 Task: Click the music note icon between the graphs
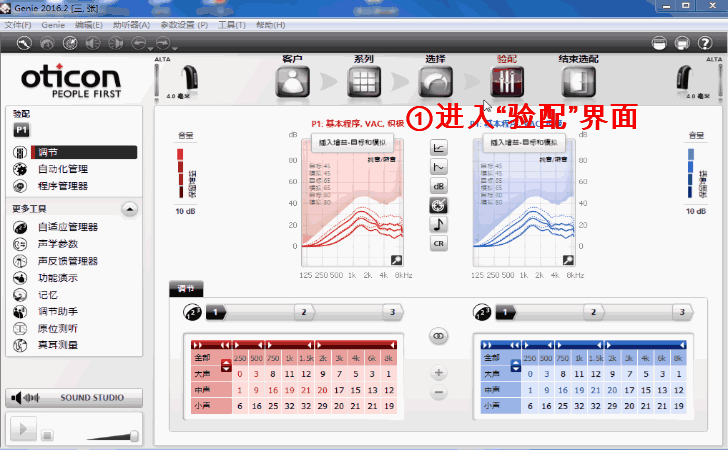tap(439, 224)
